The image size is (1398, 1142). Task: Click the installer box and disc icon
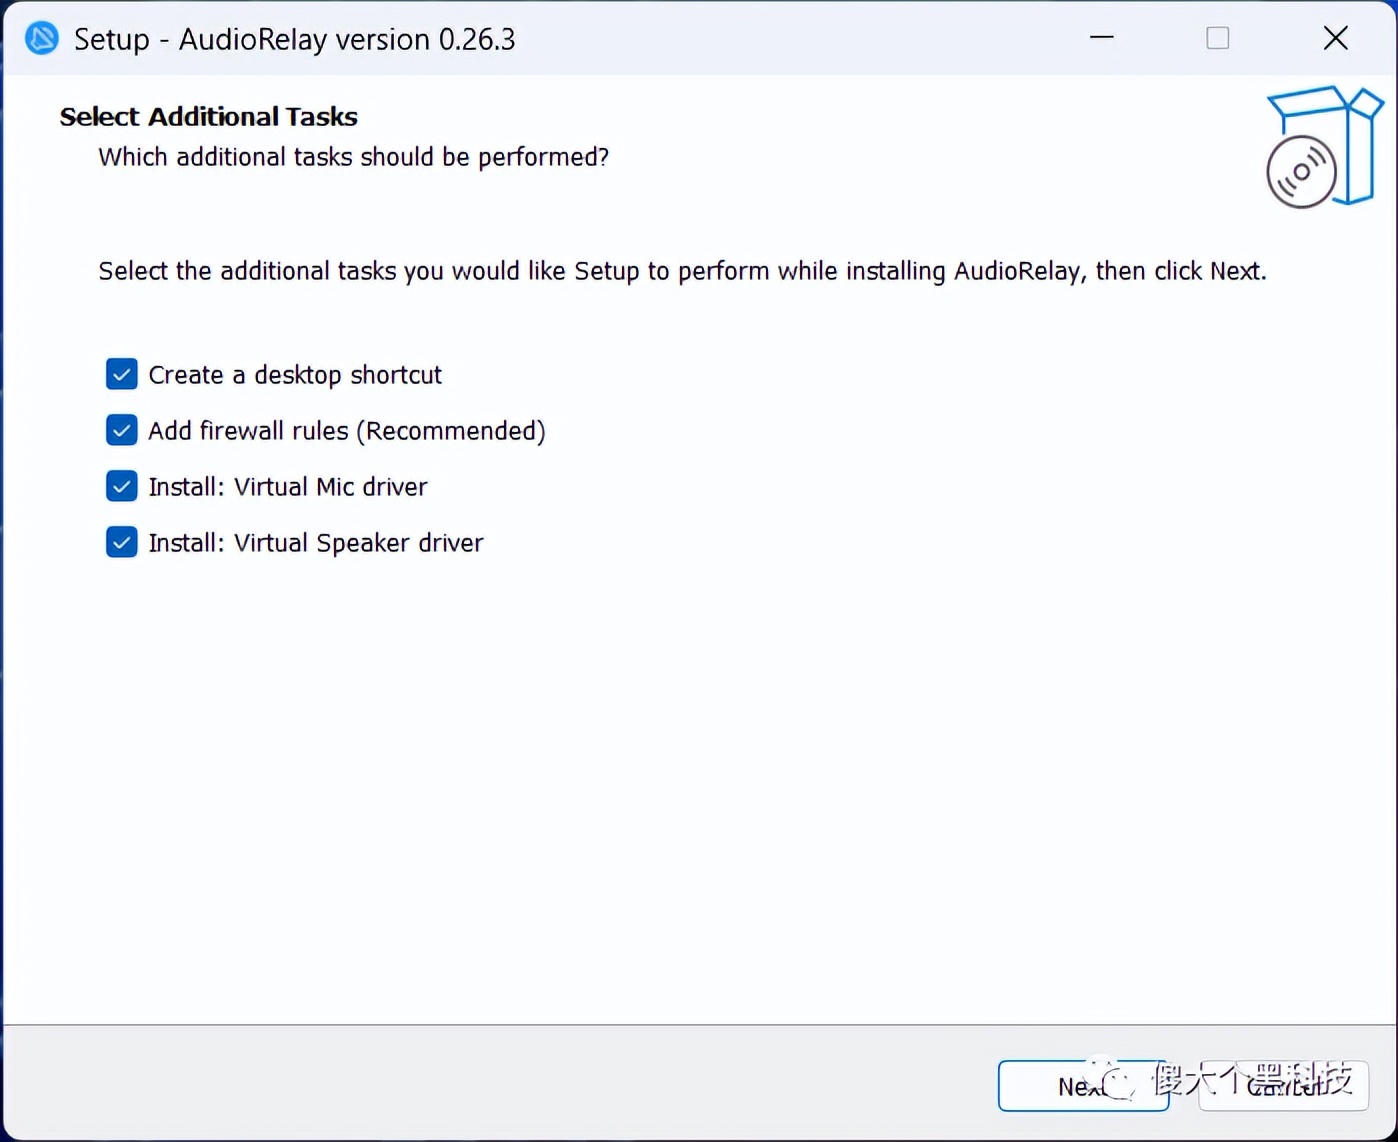(x=1322, y=148)
